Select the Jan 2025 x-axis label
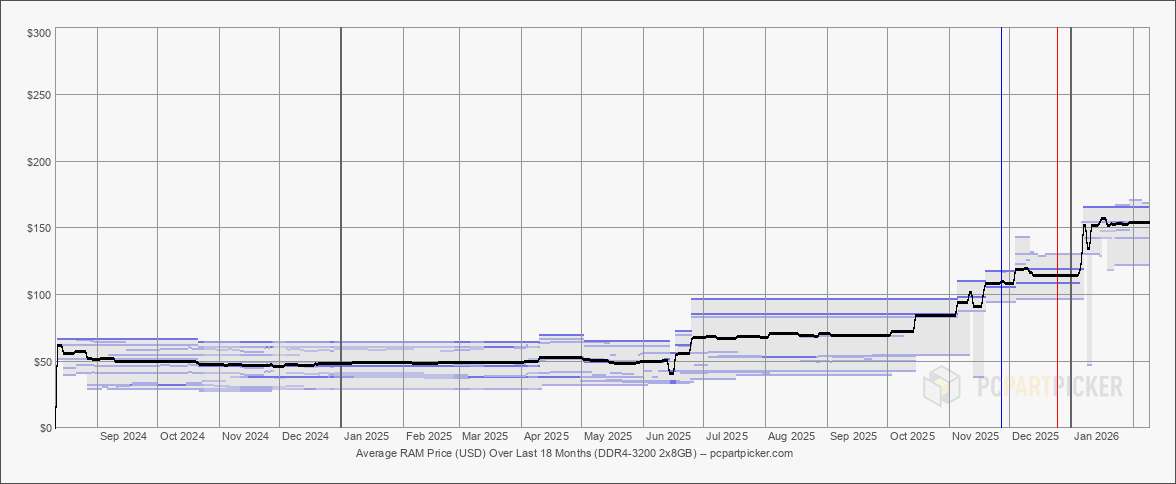This screenshot has width=1176, height=484. pos(367,437)
